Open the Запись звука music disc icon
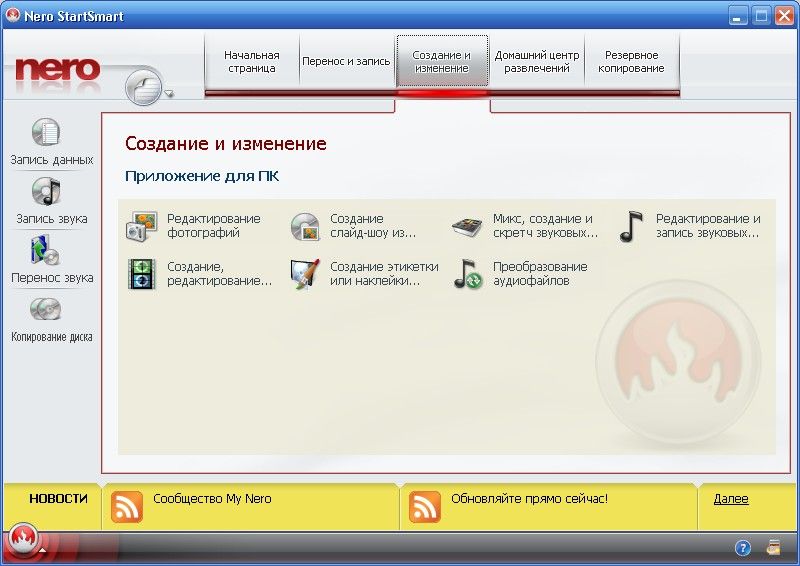The image size is (800, 566). [46, 191]
